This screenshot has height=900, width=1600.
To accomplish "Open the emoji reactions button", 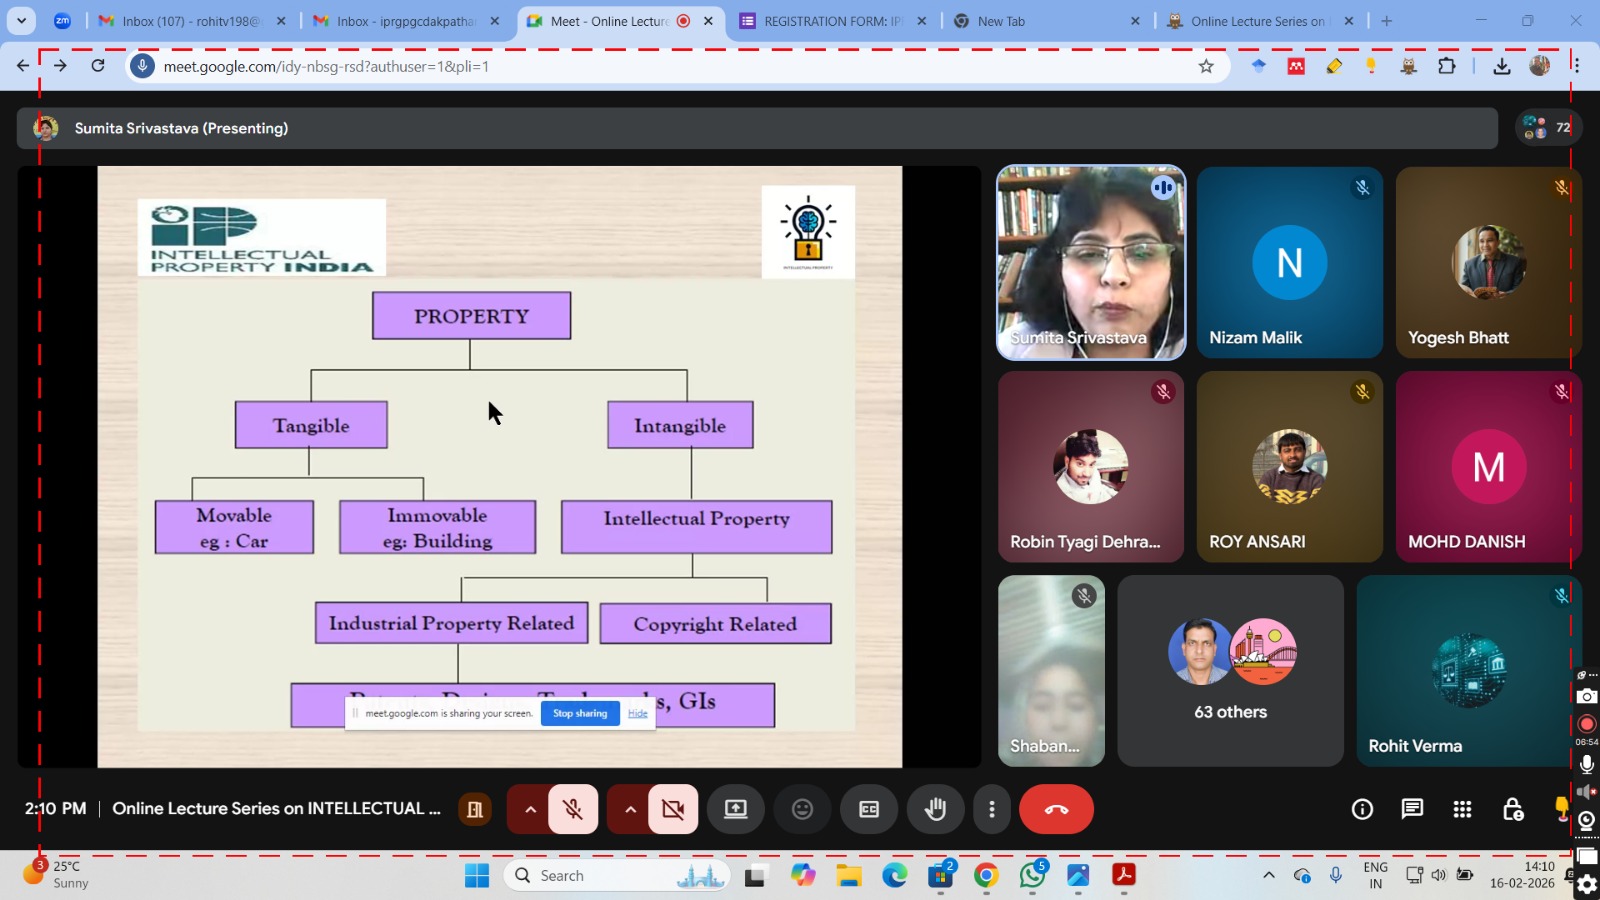I will coord(802,809).
